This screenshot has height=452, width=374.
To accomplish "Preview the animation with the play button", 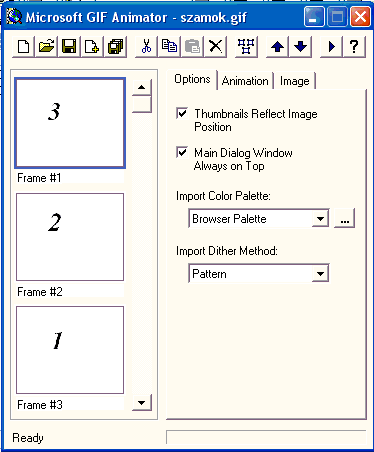I will click(331, 47).
